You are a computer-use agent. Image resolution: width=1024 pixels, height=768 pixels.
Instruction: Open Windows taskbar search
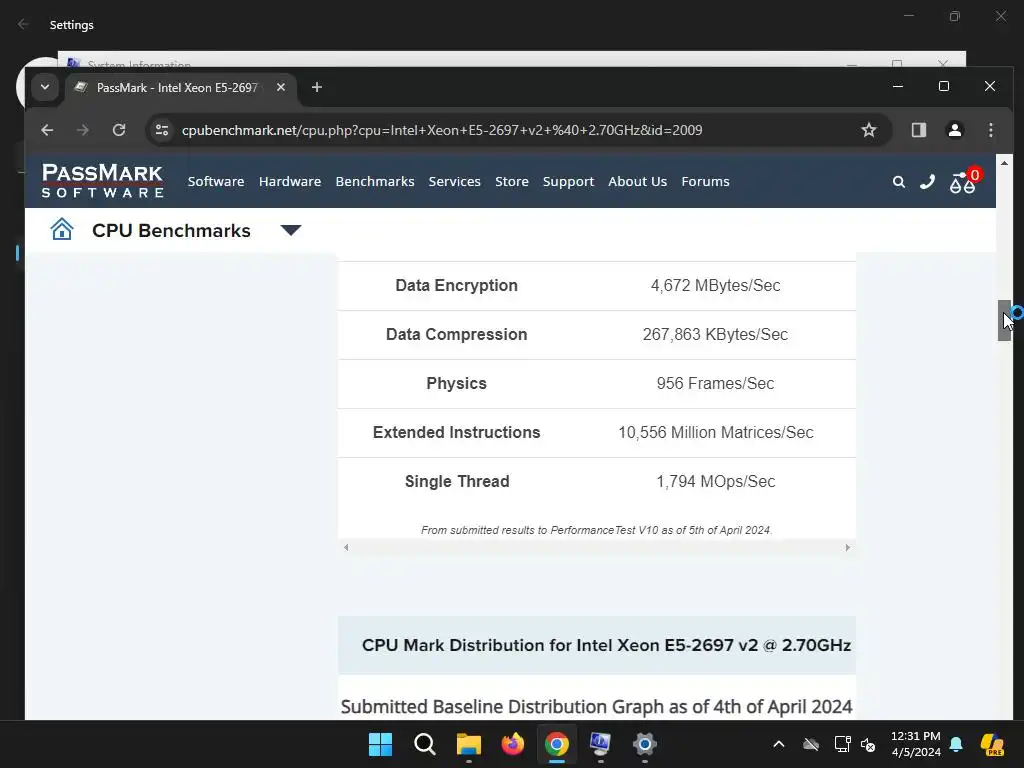tap(424, 744)
